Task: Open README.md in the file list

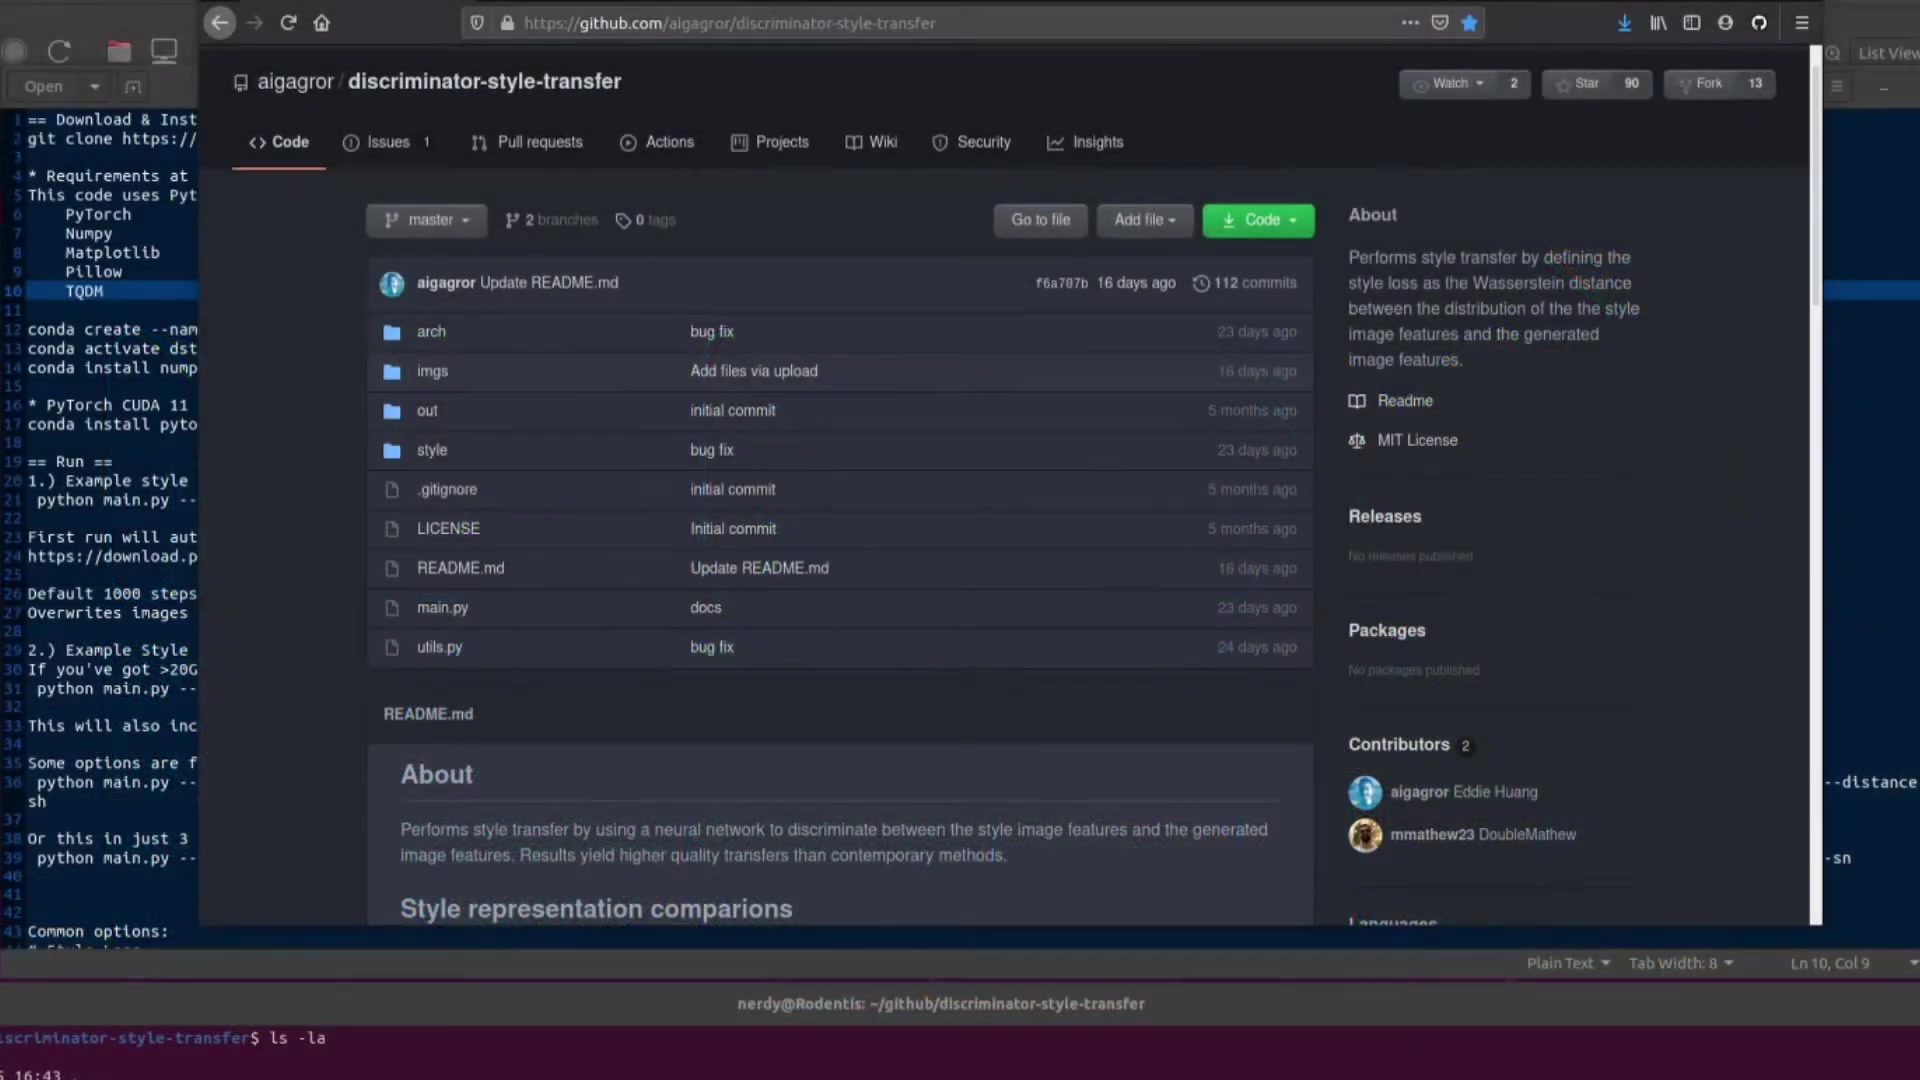Action: point(460,568)
